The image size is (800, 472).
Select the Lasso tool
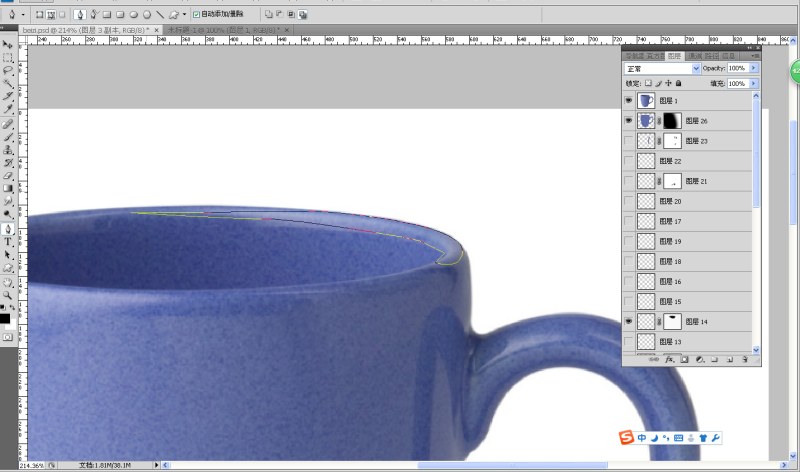tap(8, 71)
